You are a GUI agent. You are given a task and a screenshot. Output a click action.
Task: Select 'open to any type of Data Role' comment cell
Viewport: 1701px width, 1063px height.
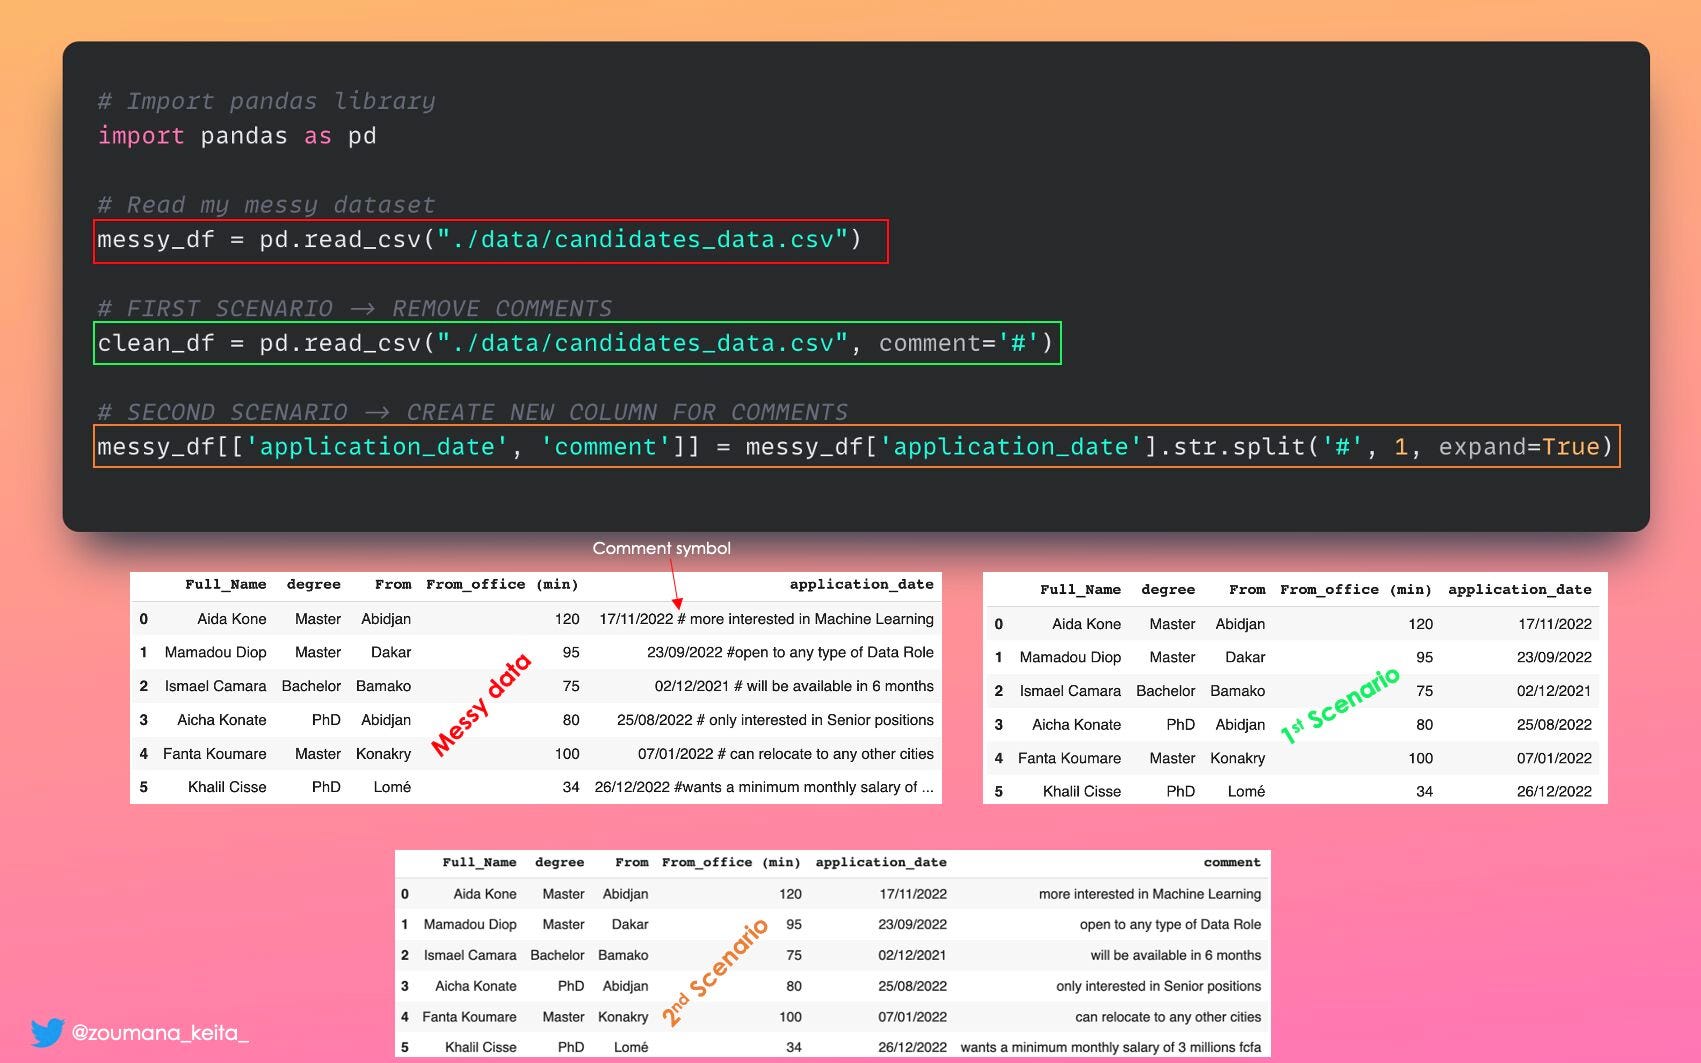pos(1170,925)
